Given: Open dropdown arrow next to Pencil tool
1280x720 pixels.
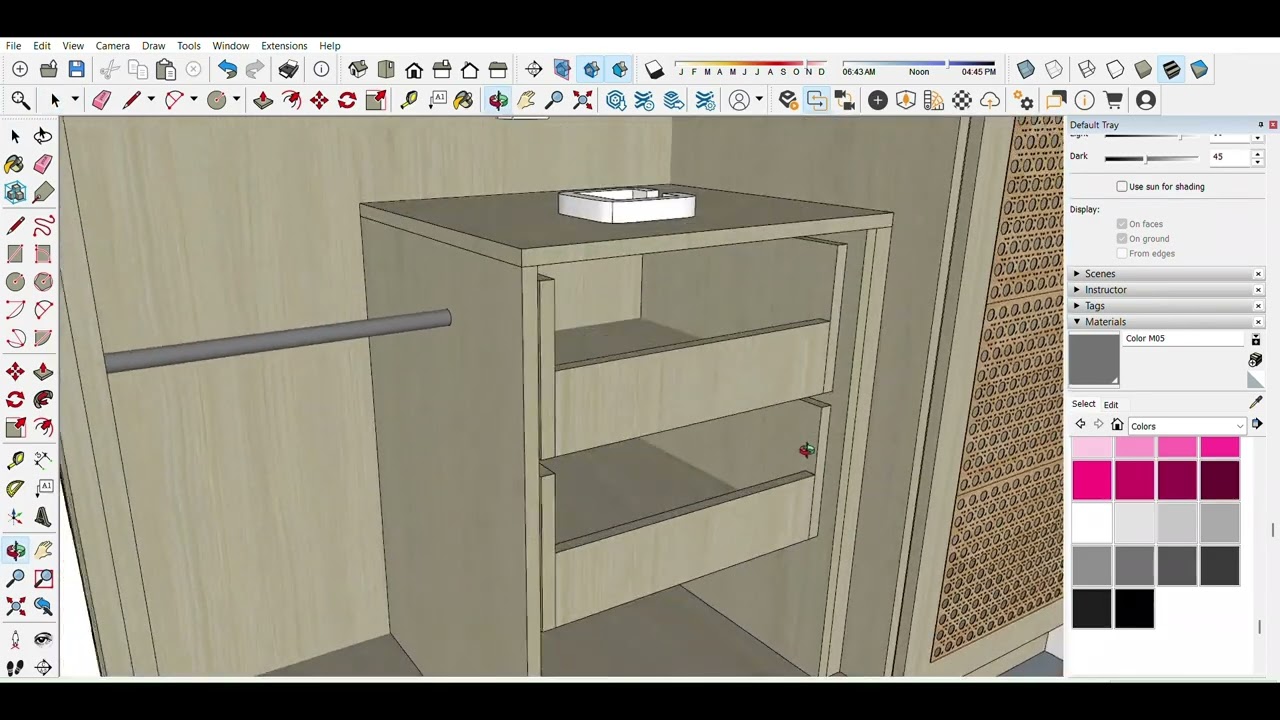Looking at the screenshot, I should (150, 100).
